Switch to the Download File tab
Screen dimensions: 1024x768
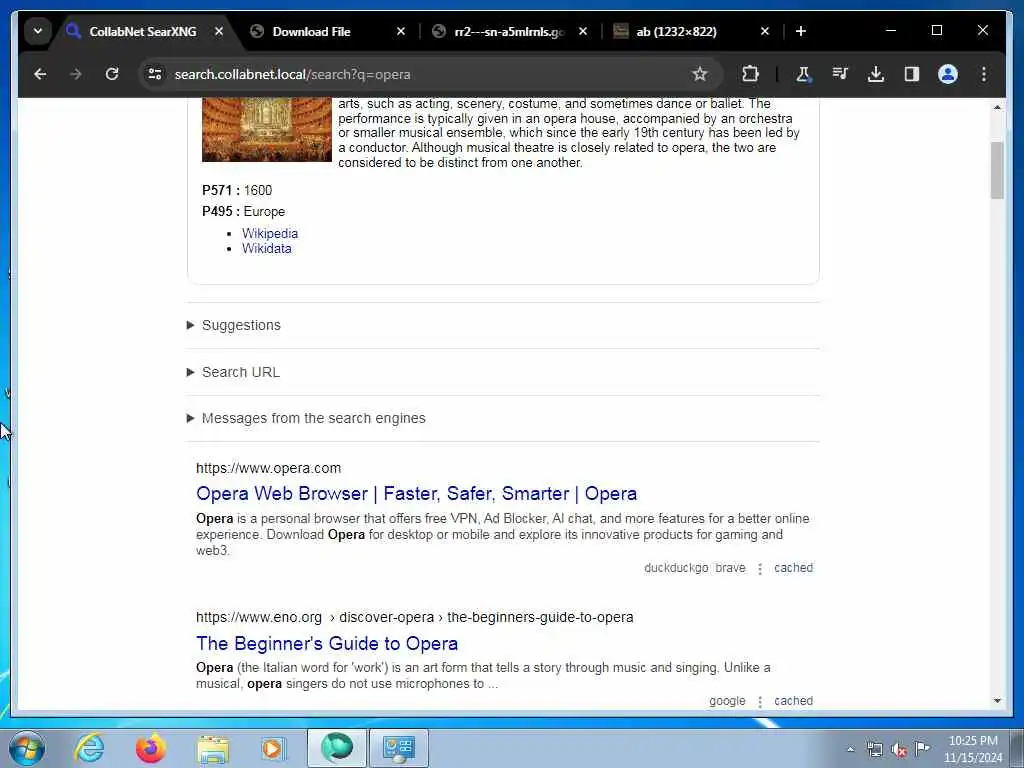tap(312, 31)
